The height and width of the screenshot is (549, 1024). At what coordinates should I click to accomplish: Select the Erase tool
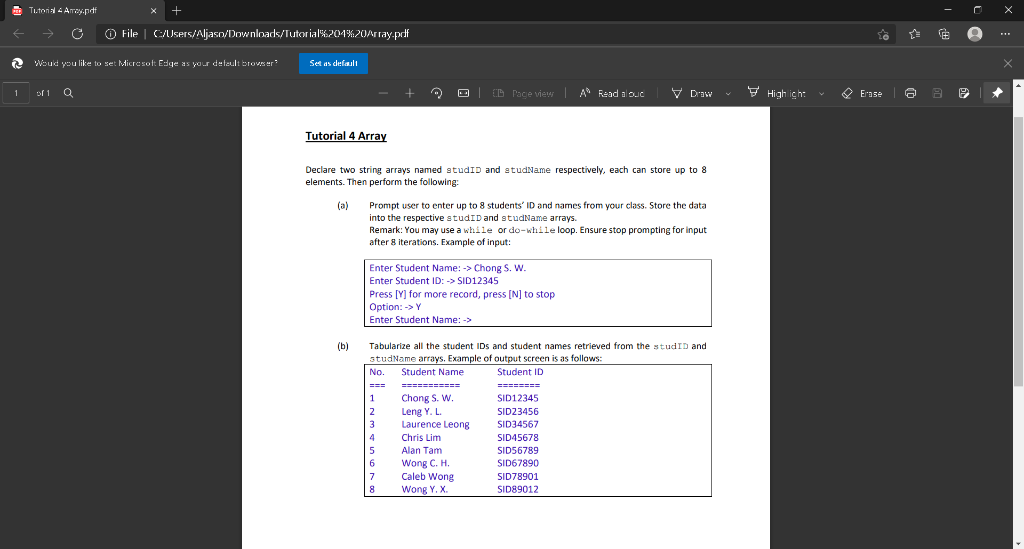(862, 93)
